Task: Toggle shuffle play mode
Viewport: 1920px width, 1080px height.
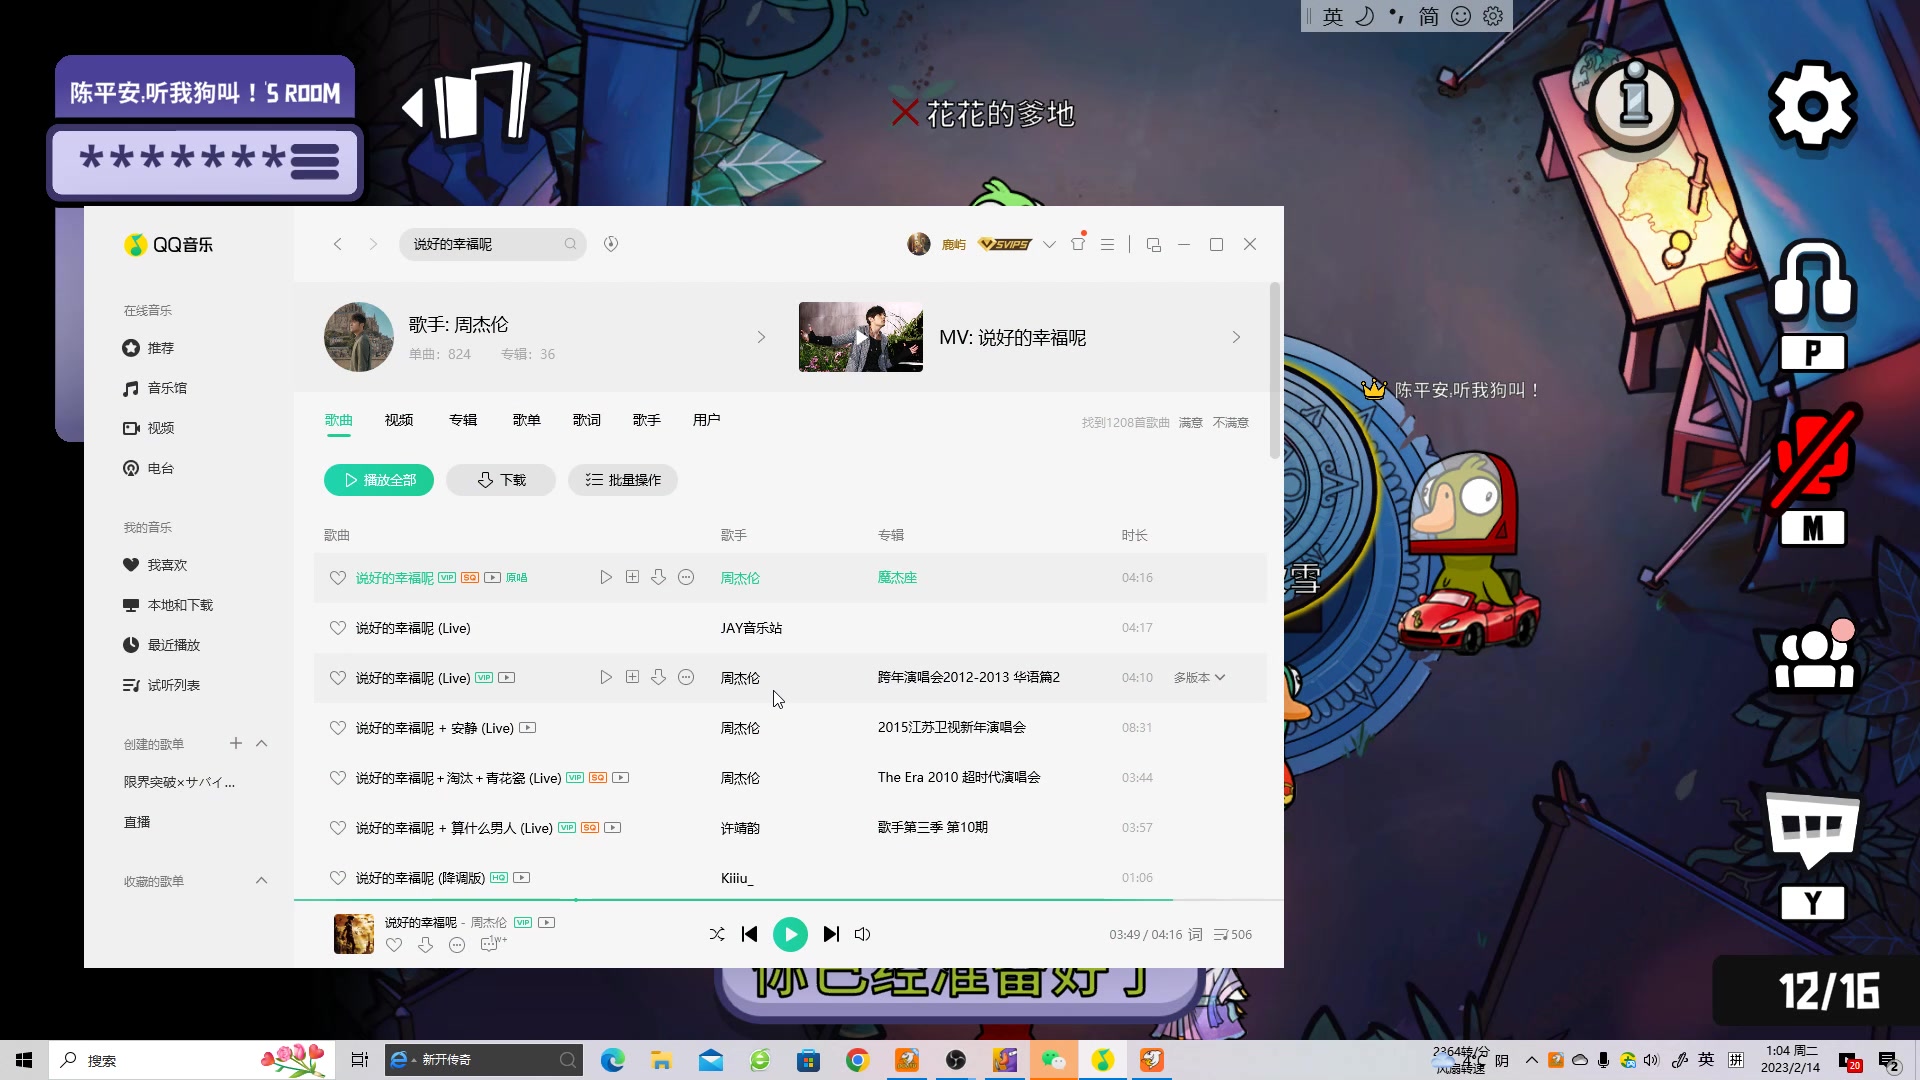Action: pyautogui.click(x=717, y=934)
